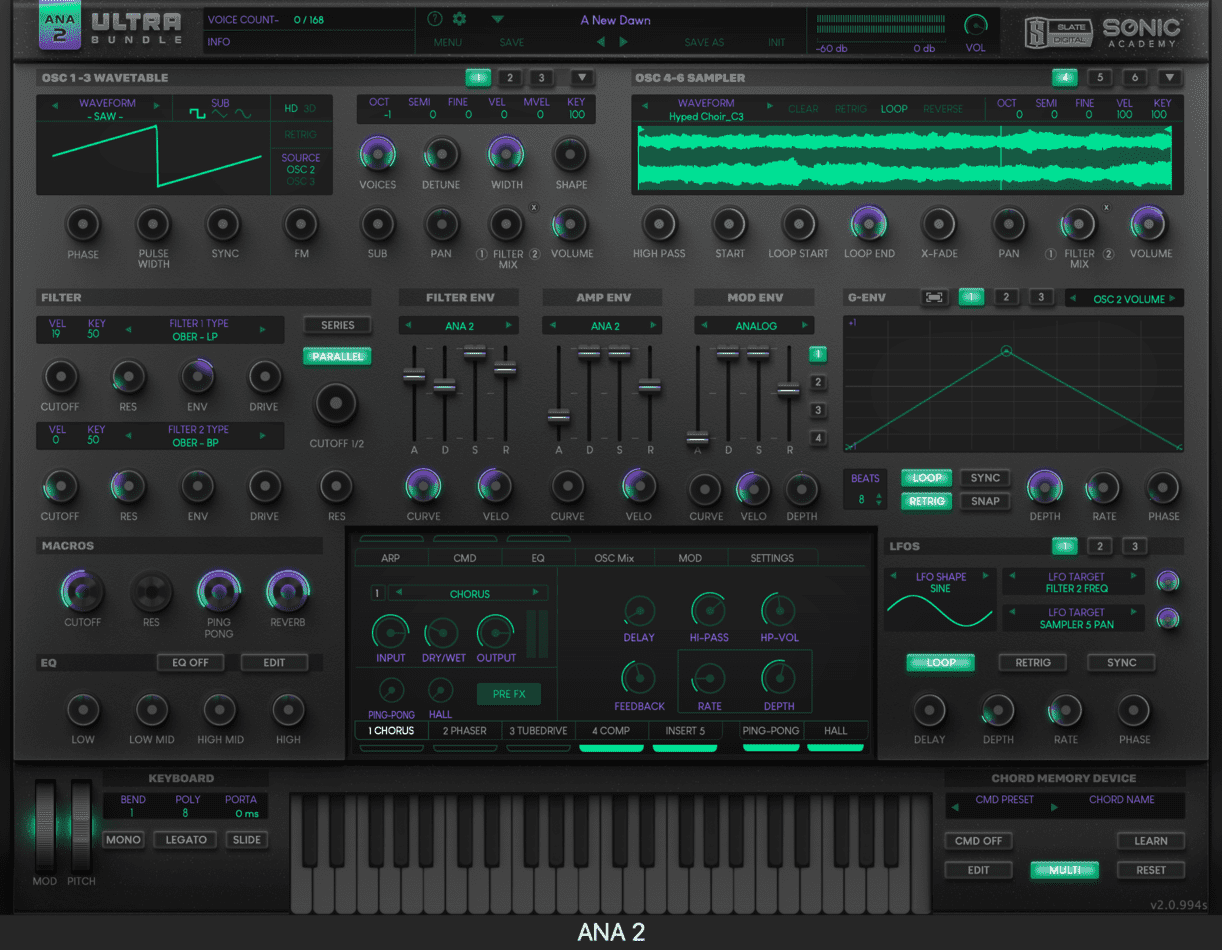Toggle LEGATO mode
Viewport: 1222px width, 950px height.
click(x=186, y=840)
